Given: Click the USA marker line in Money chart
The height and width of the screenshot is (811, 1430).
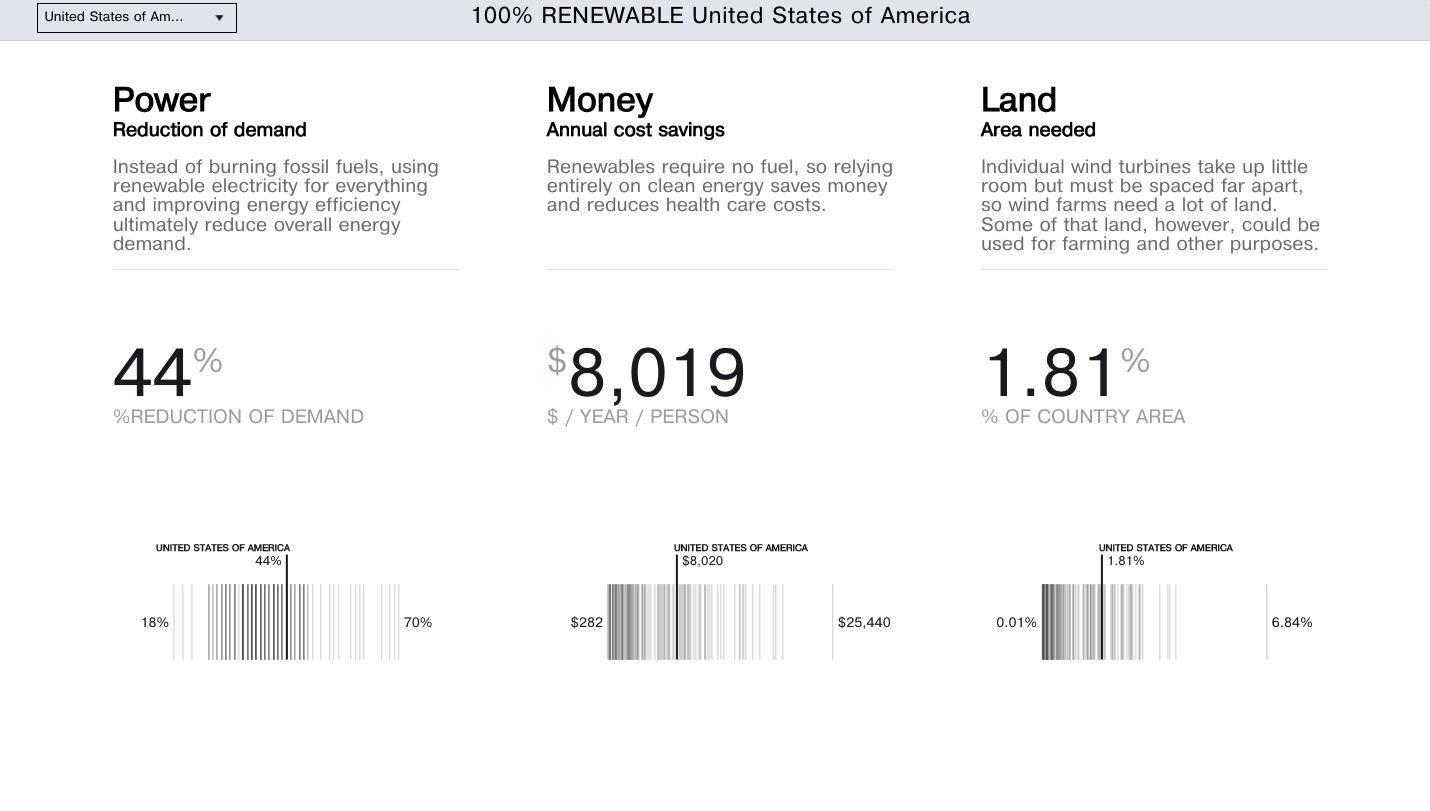Looking at the screenshot, I should pos(677,620).
